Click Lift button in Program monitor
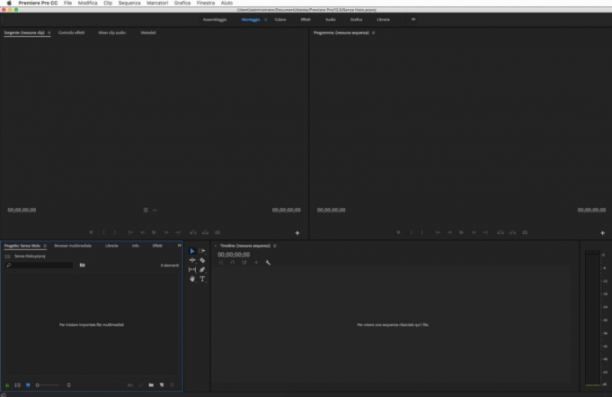This screenshot has height=397, width=612. [500, 232]
